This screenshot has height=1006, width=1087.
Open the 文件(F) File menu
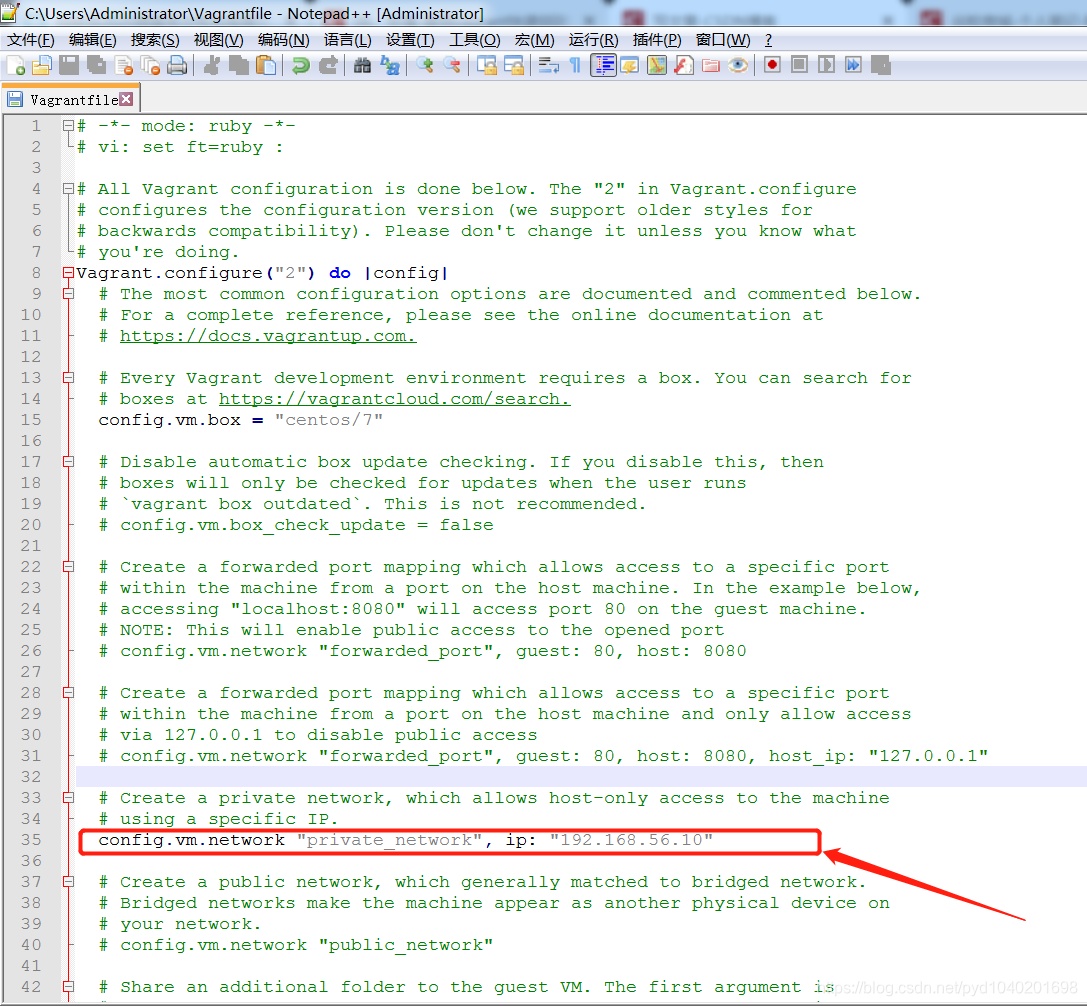[31, 40]
